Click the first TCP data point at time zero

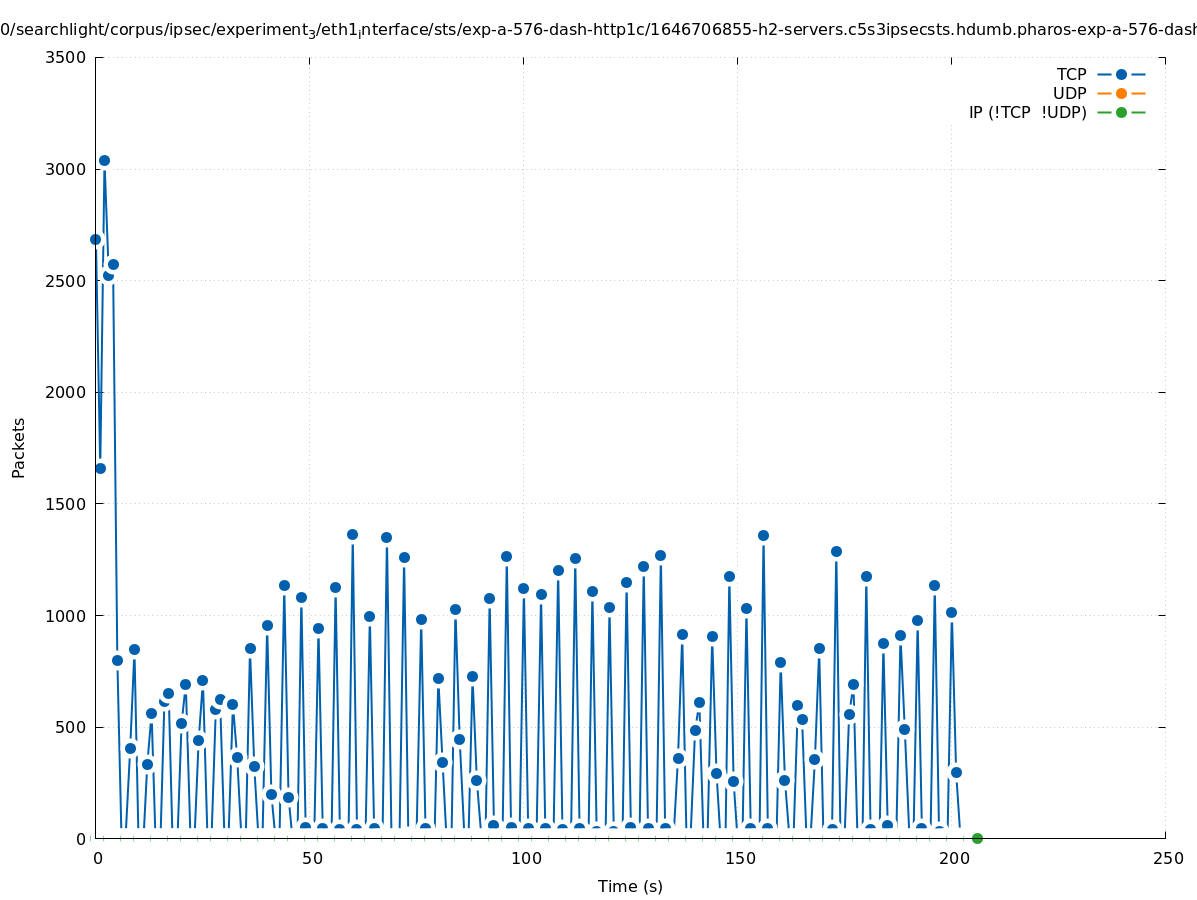click(x=96, y=239)
